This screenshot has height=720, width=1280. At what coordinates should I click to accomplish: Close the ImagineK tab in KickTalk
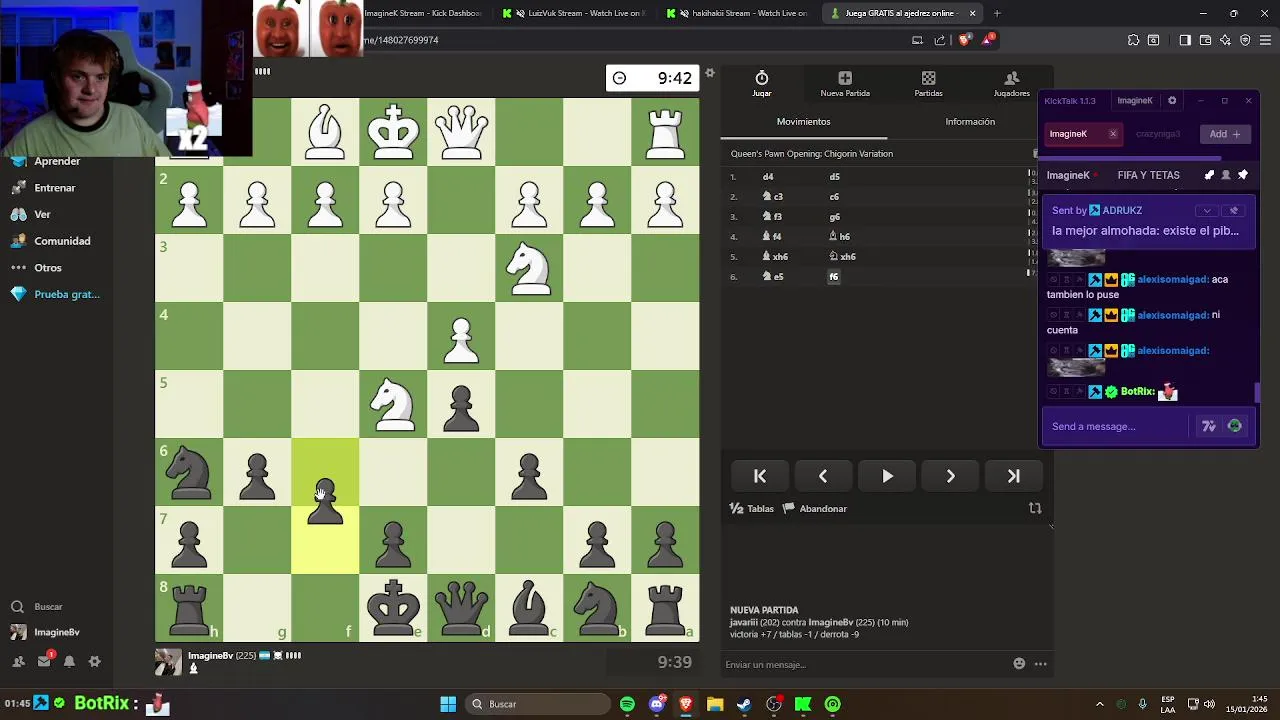pos(1113,134)
